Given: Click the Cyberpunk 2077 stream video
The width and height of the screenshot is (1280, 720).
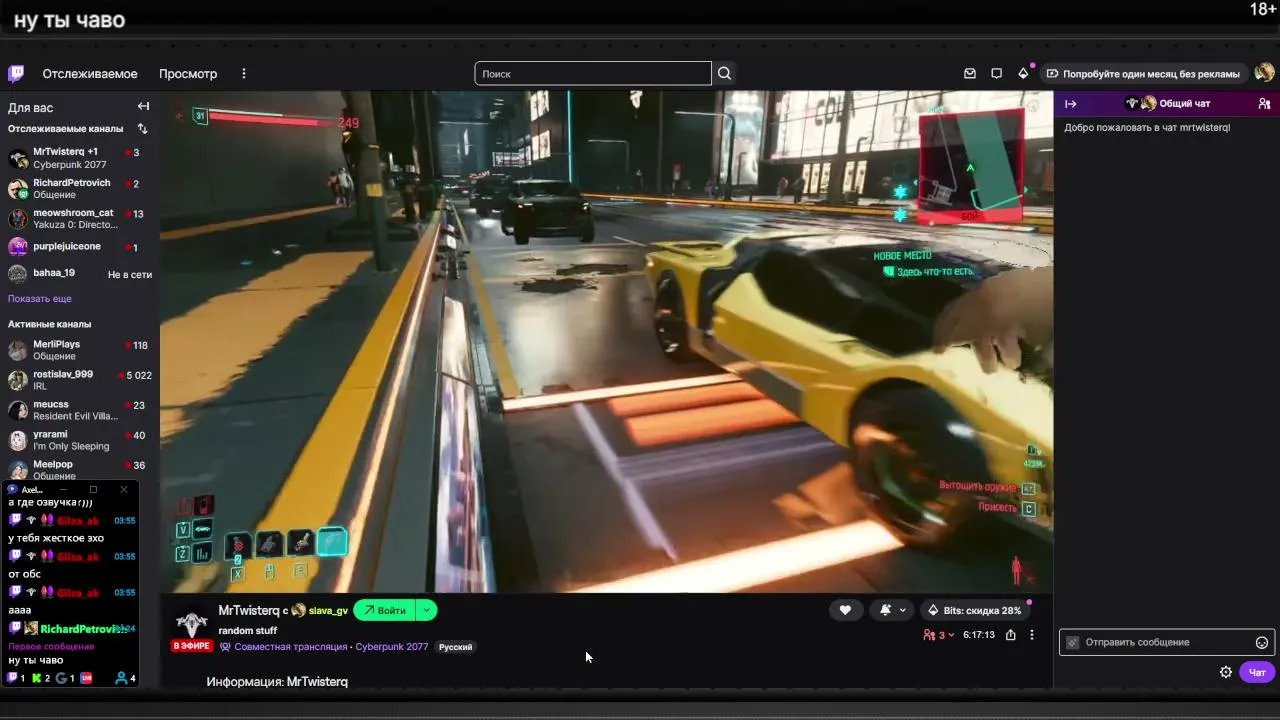Looking at the screenshot, I should tap(606, 342).
